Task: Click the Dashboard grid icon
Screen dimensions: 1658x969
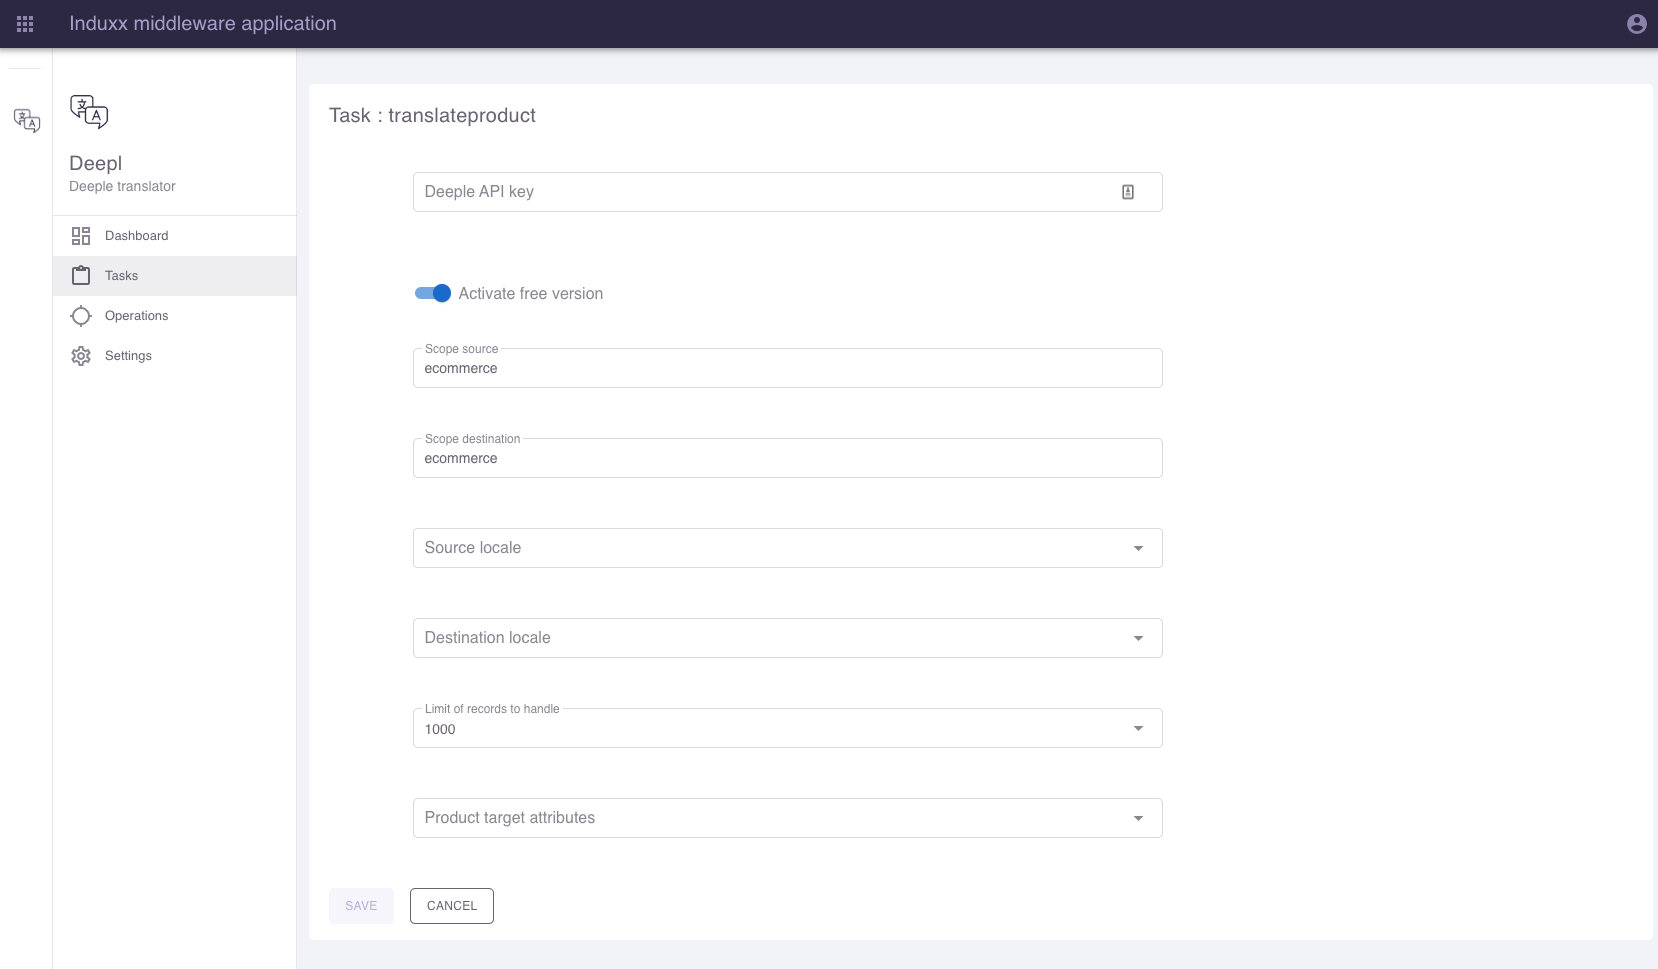Action: click(x=81, y=236)
